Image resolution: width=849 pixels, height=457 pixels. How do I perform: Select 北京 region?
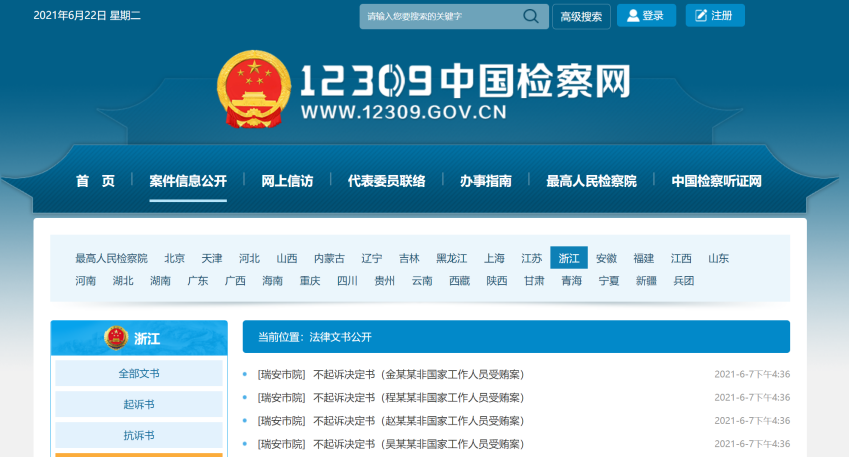click(174, 258)
